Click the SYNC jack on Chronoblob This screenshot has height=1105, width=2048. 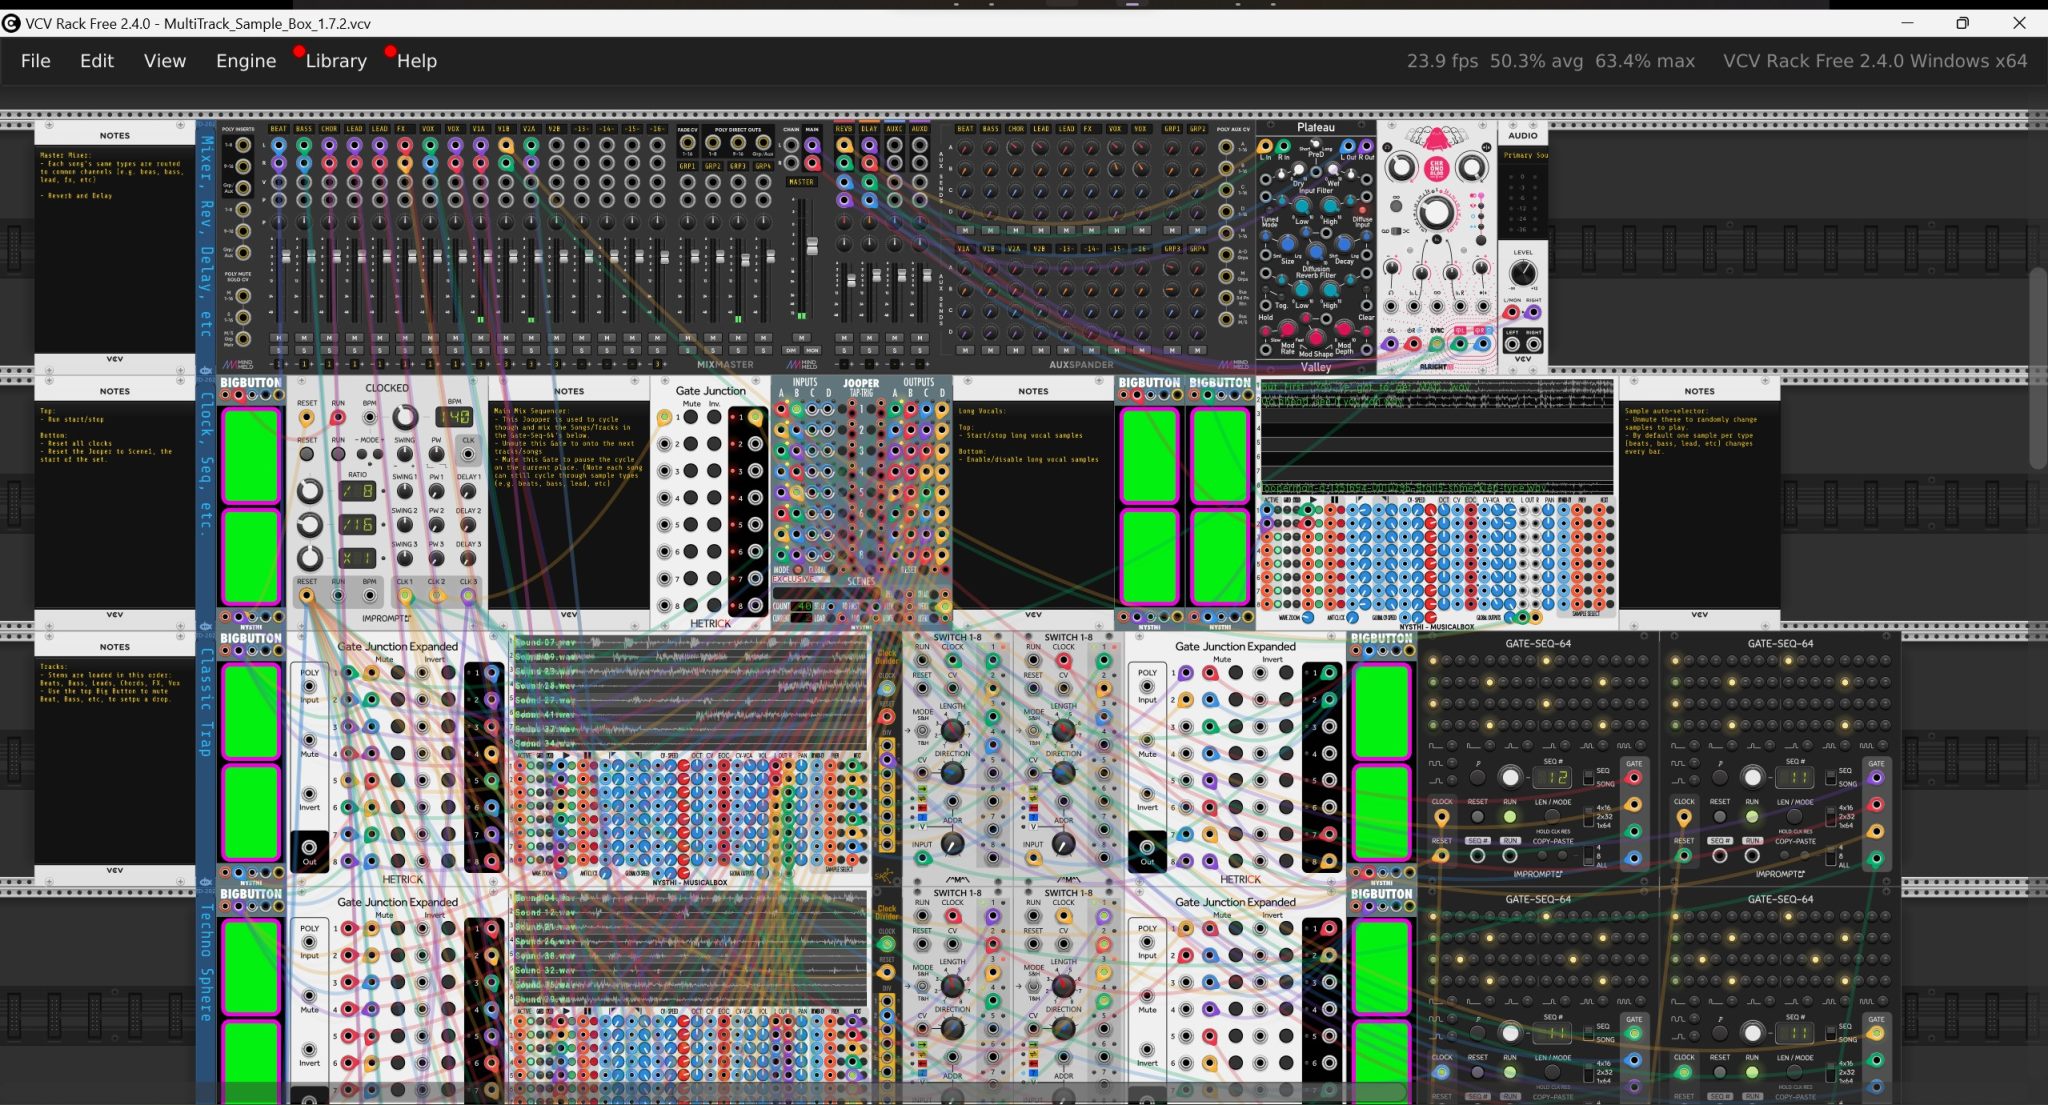click(x=1437, y=344)
